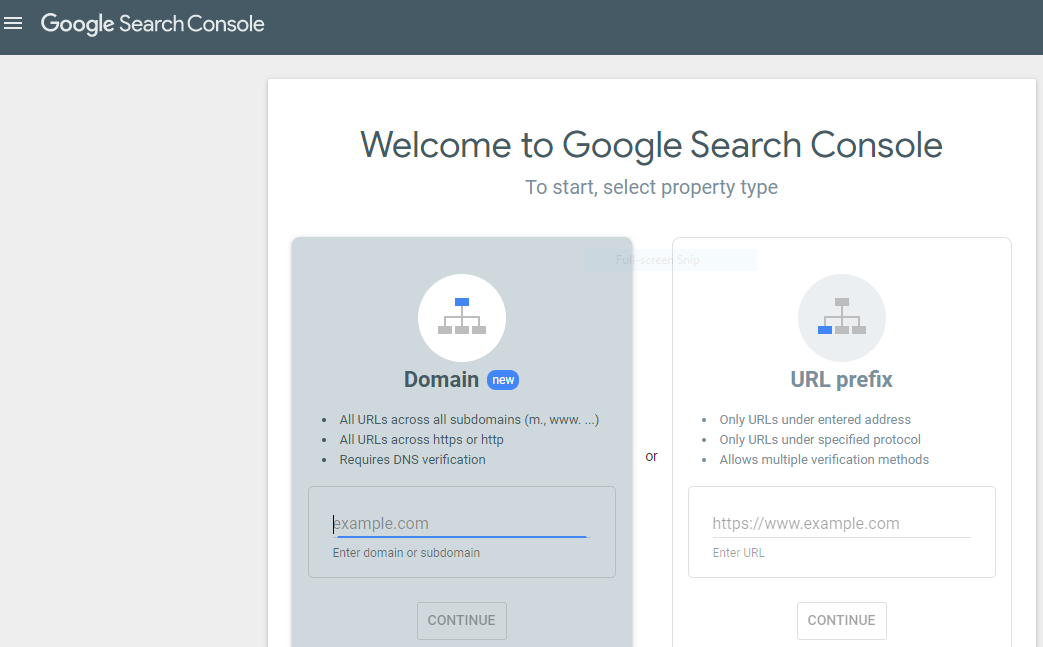
Task: Open the navigation hamburger menu
Action: click(13, 23)
